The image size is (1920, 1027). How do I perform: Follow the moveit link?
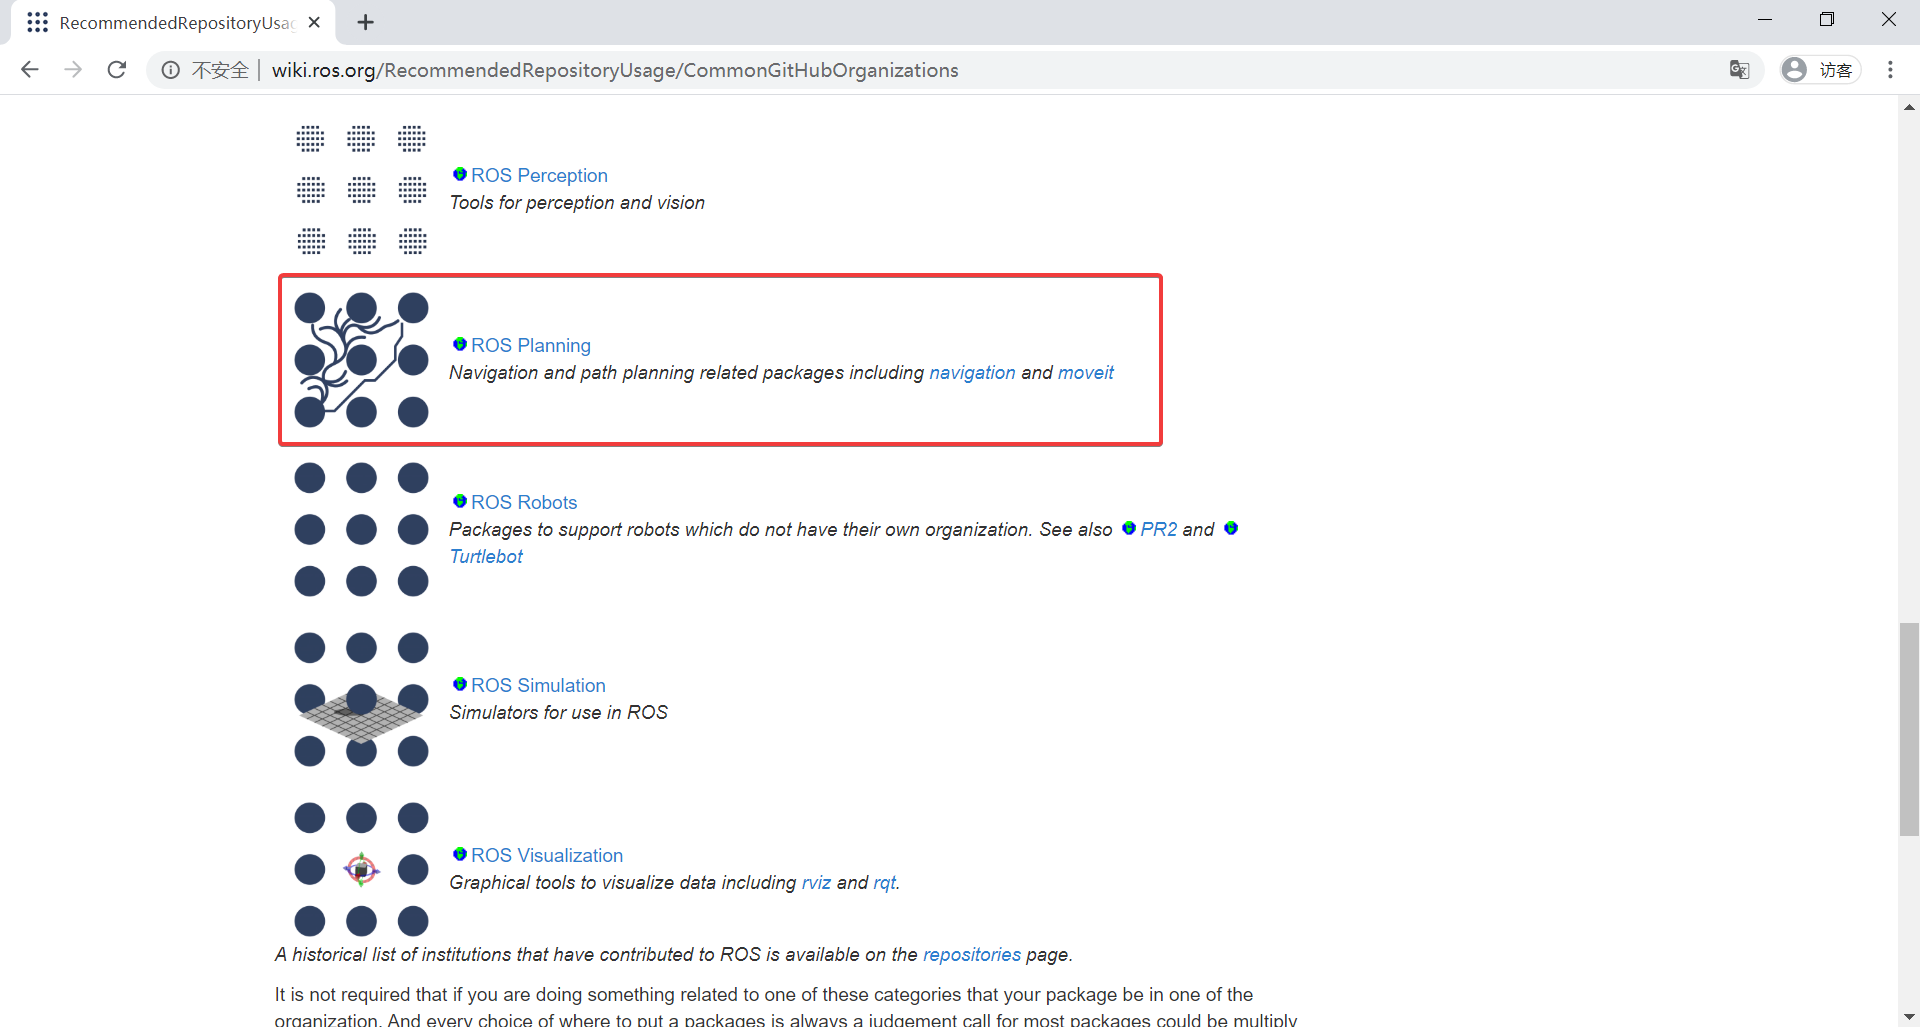click(1086, 372)
